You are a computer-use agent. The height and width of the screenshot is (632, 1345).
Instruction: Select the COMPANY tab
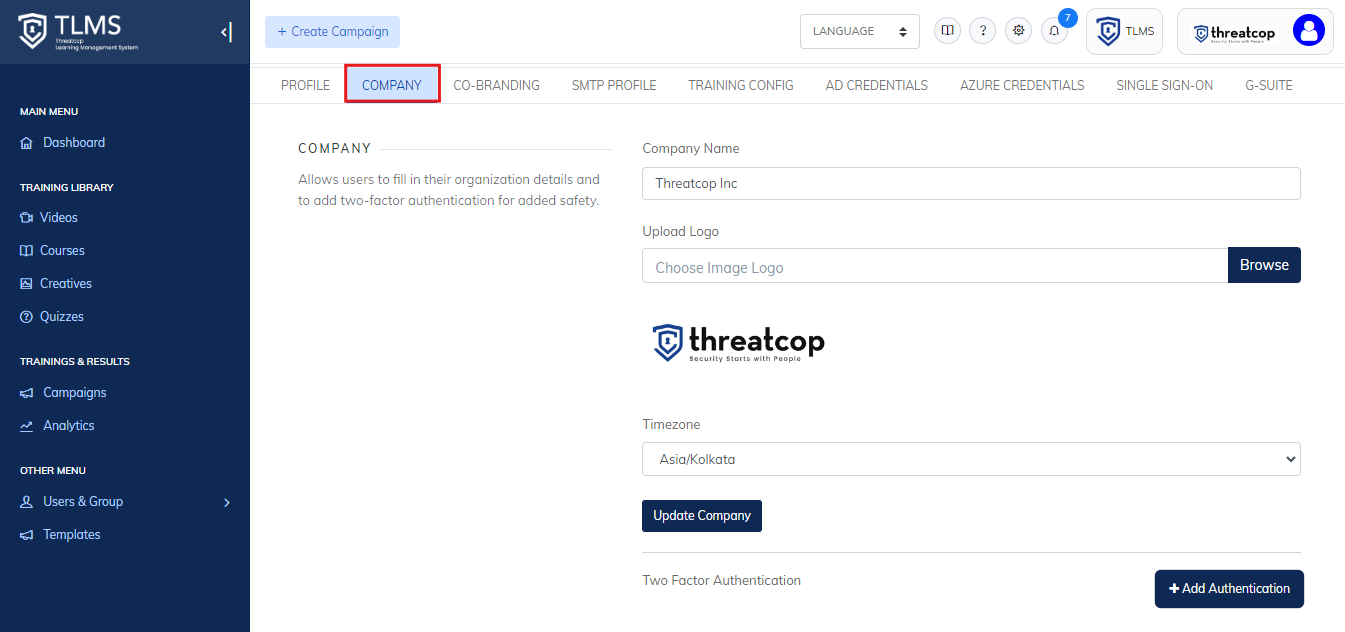pyautogui.click(x=392, y=85)
